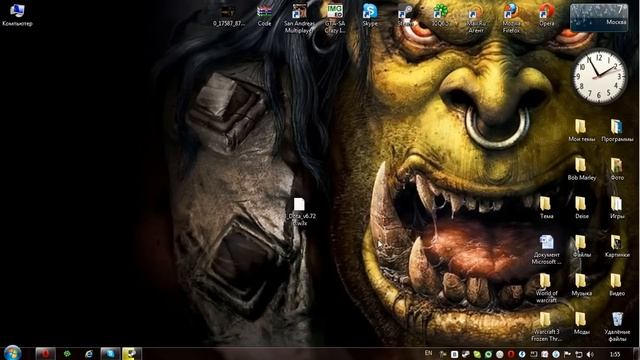640x360 pixels.
Task: Open the Программы folder
Action: (x=617, y=131)
